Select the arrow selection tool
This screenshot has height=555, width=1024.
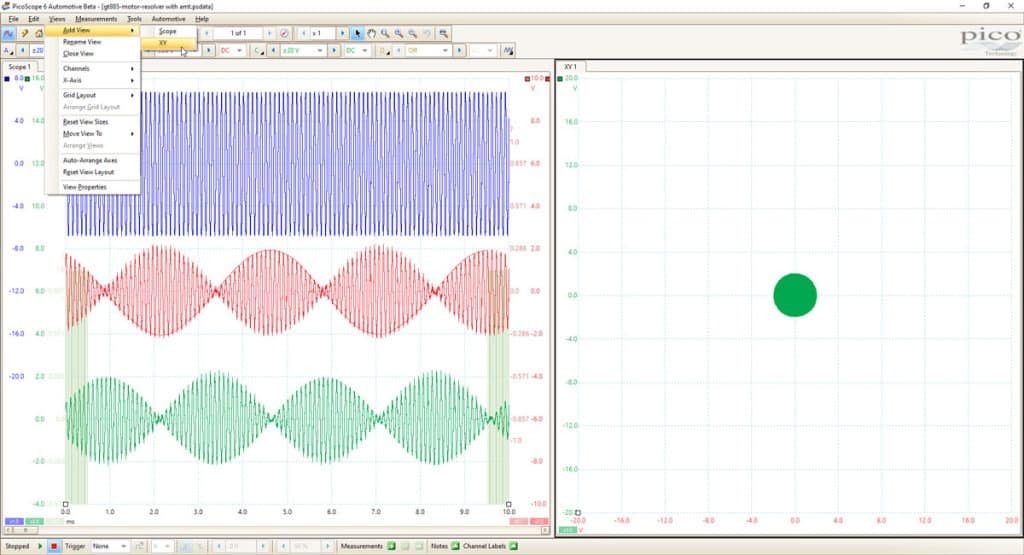(x=357, y=33)
